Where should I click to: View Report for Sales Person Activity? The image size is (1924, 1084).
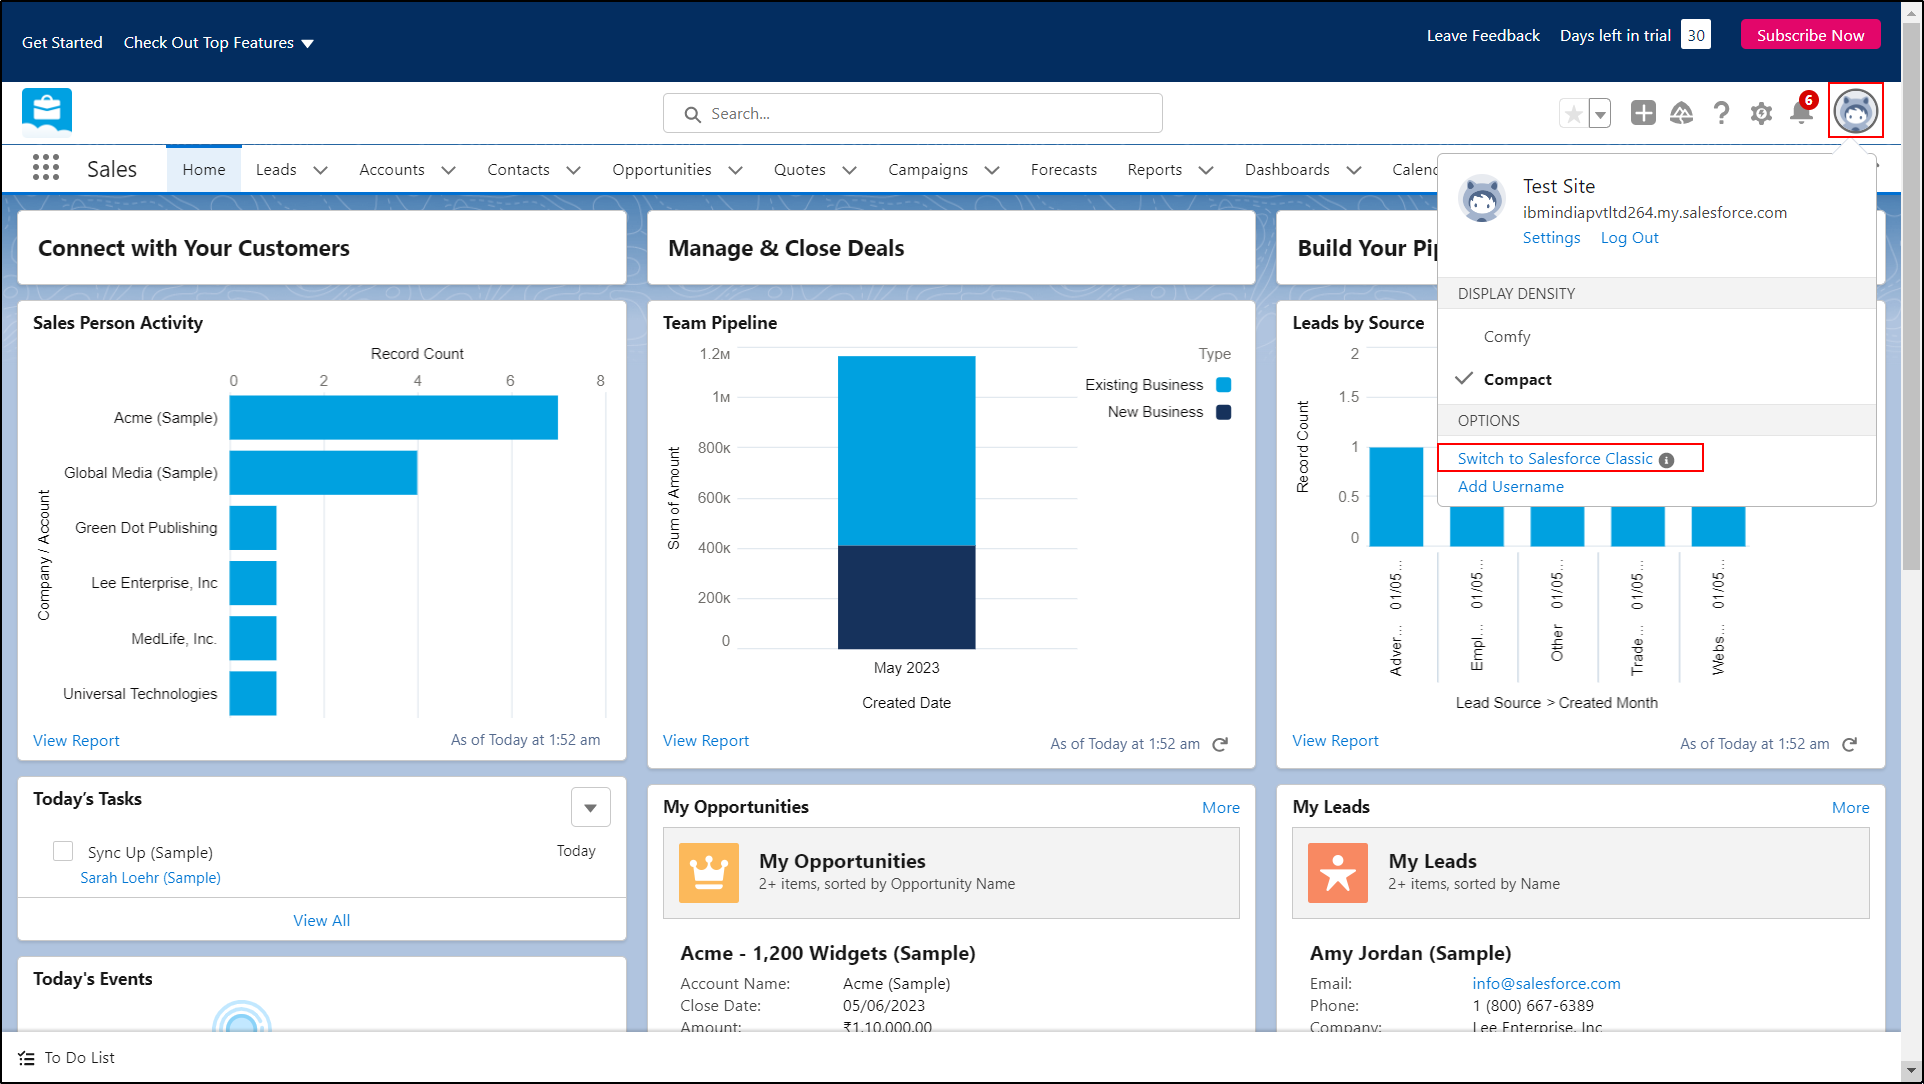point(76,741)
